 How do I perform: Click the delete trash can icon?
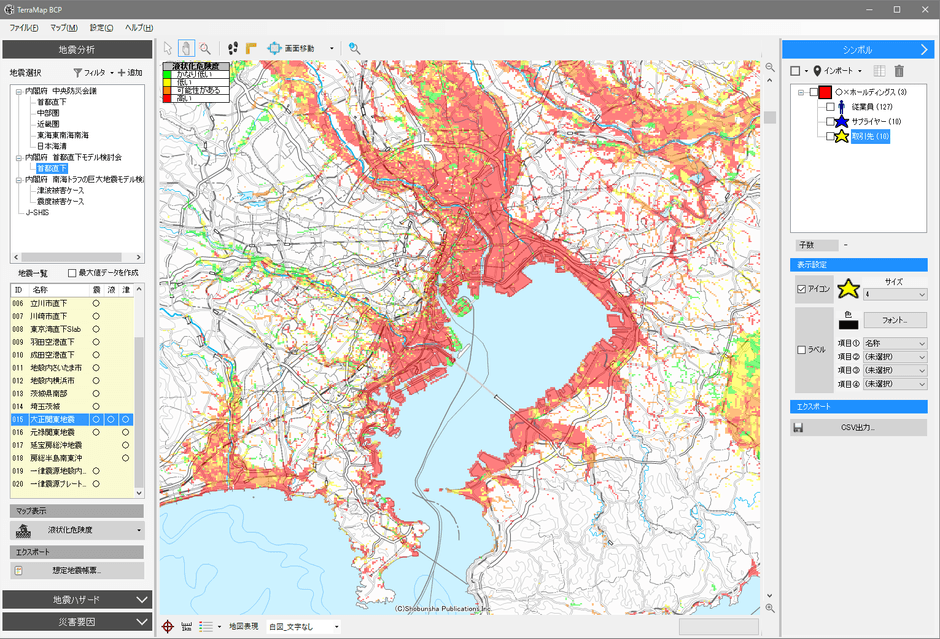coord(899,71)
